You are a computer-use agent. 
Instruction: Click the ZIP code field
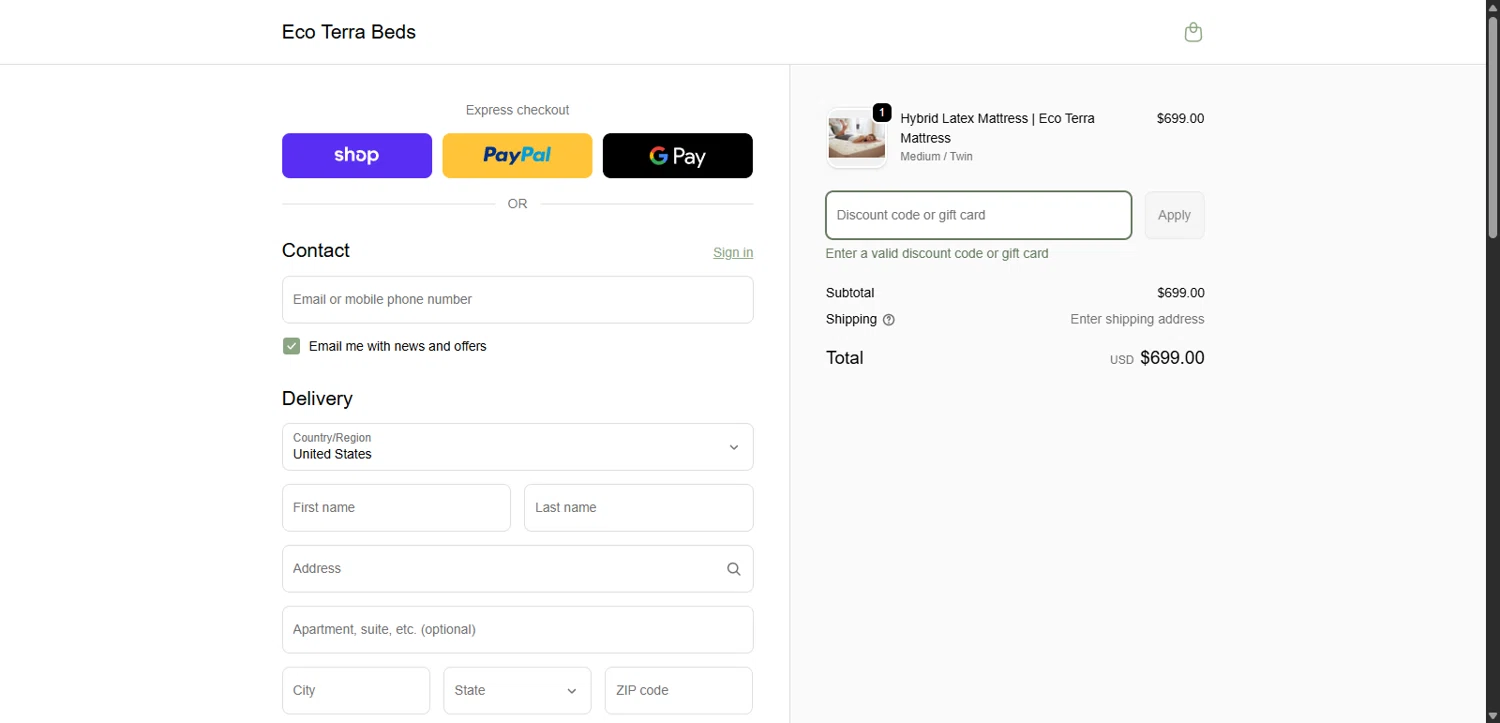[678, 690]
